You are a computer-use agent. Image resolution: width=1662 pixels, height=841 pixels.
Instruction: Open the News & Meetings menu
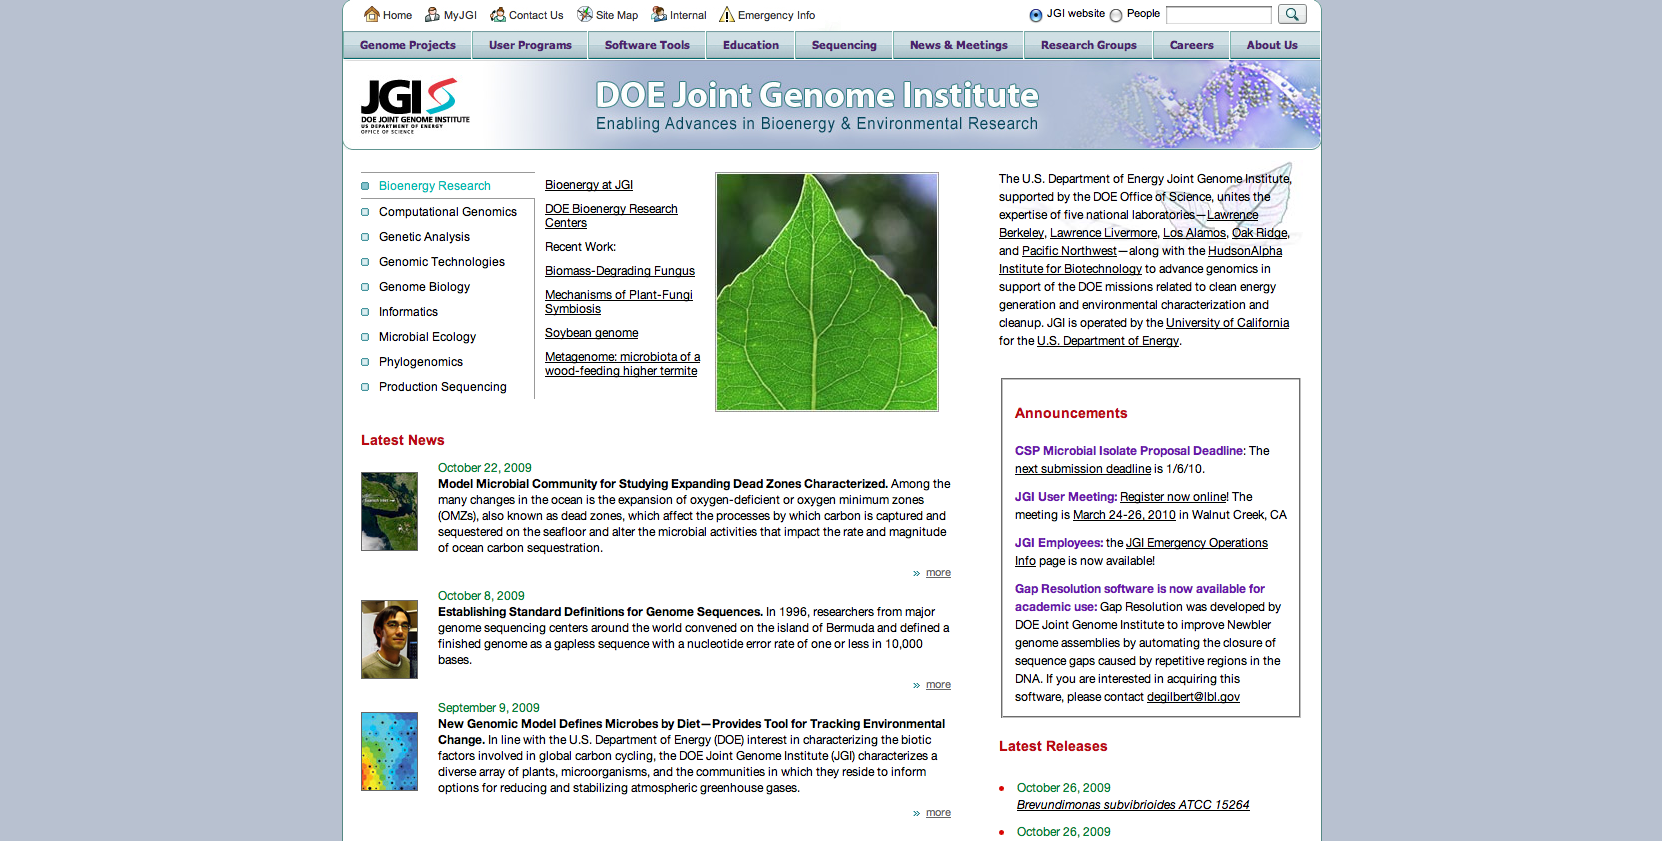(959, 45)
